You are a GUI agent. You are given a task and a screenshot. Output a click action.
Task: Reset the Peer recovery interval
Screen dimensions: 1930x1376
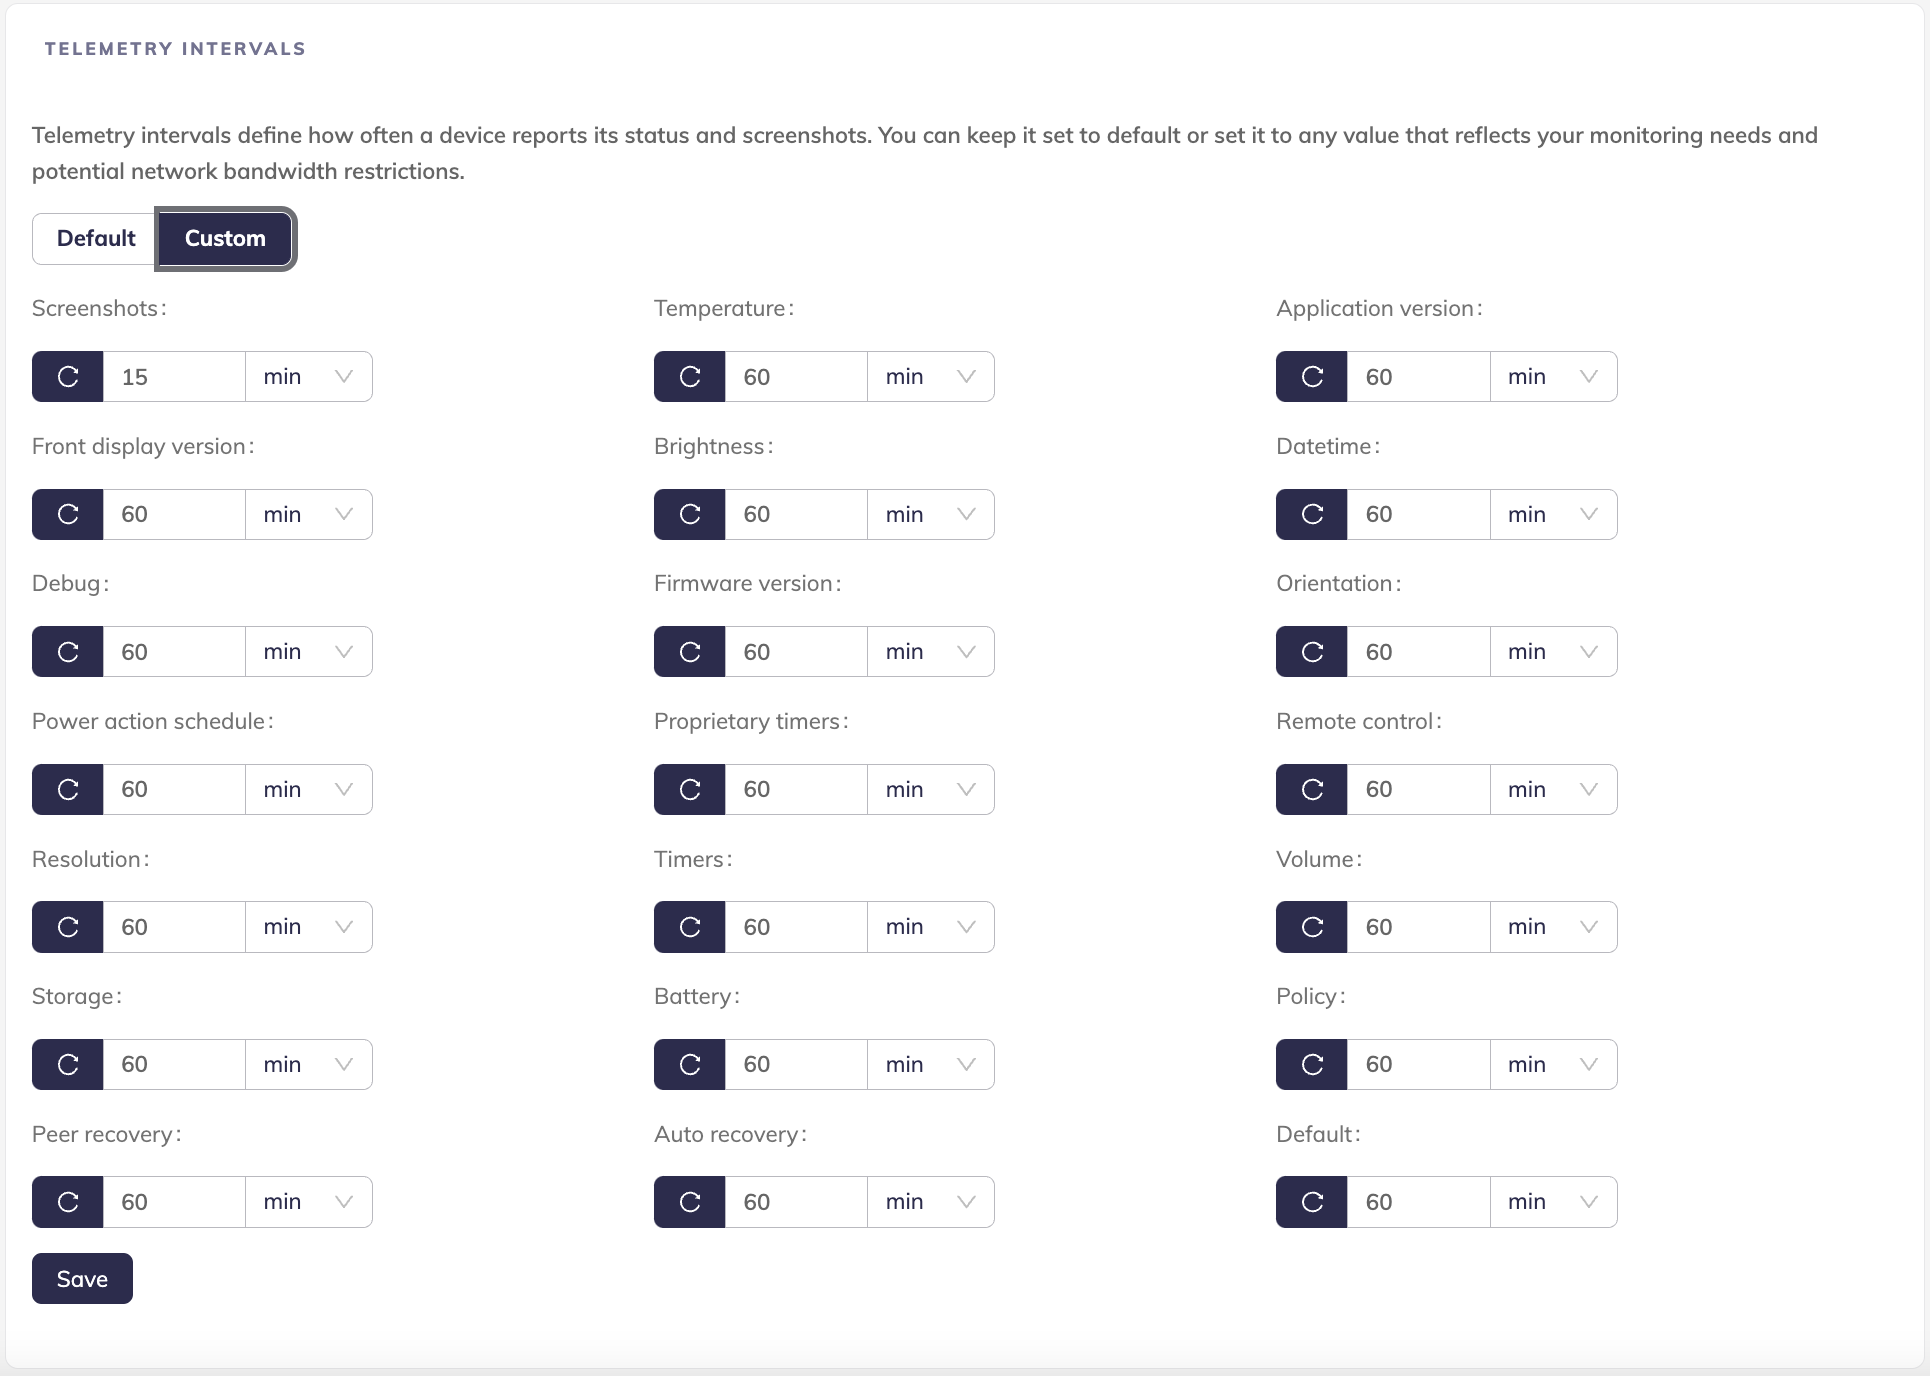pos(68,1202)
